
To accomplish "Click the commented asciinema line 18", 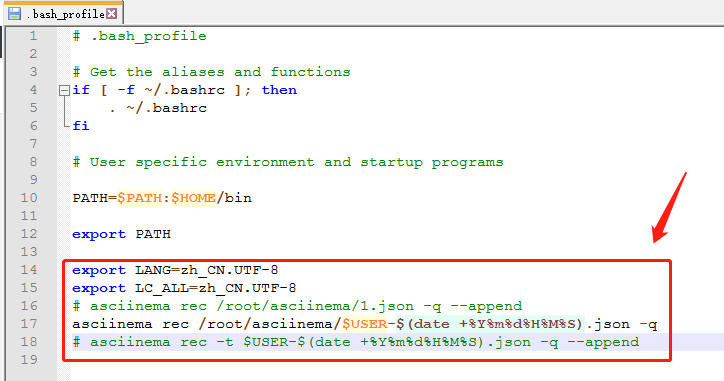I will [356, 342].
